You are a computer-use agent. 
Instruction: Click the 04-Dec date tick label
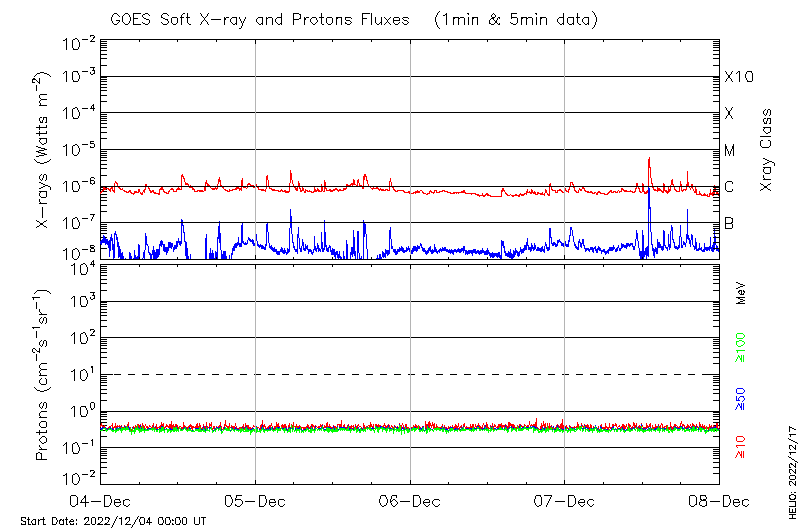(x=100, y=501)
